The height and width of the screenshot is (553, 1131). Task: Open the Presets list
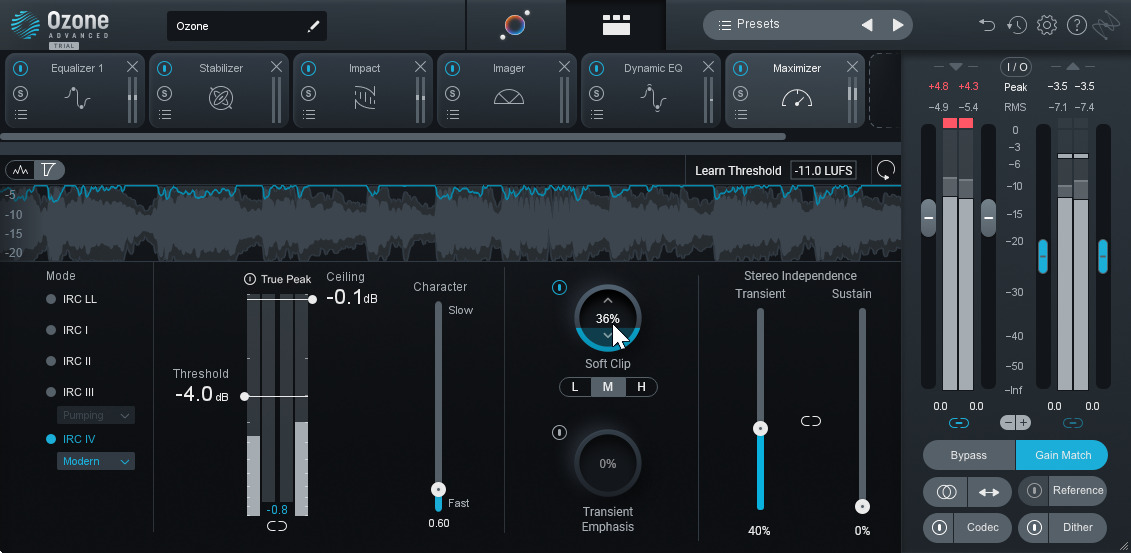(749, 25)
